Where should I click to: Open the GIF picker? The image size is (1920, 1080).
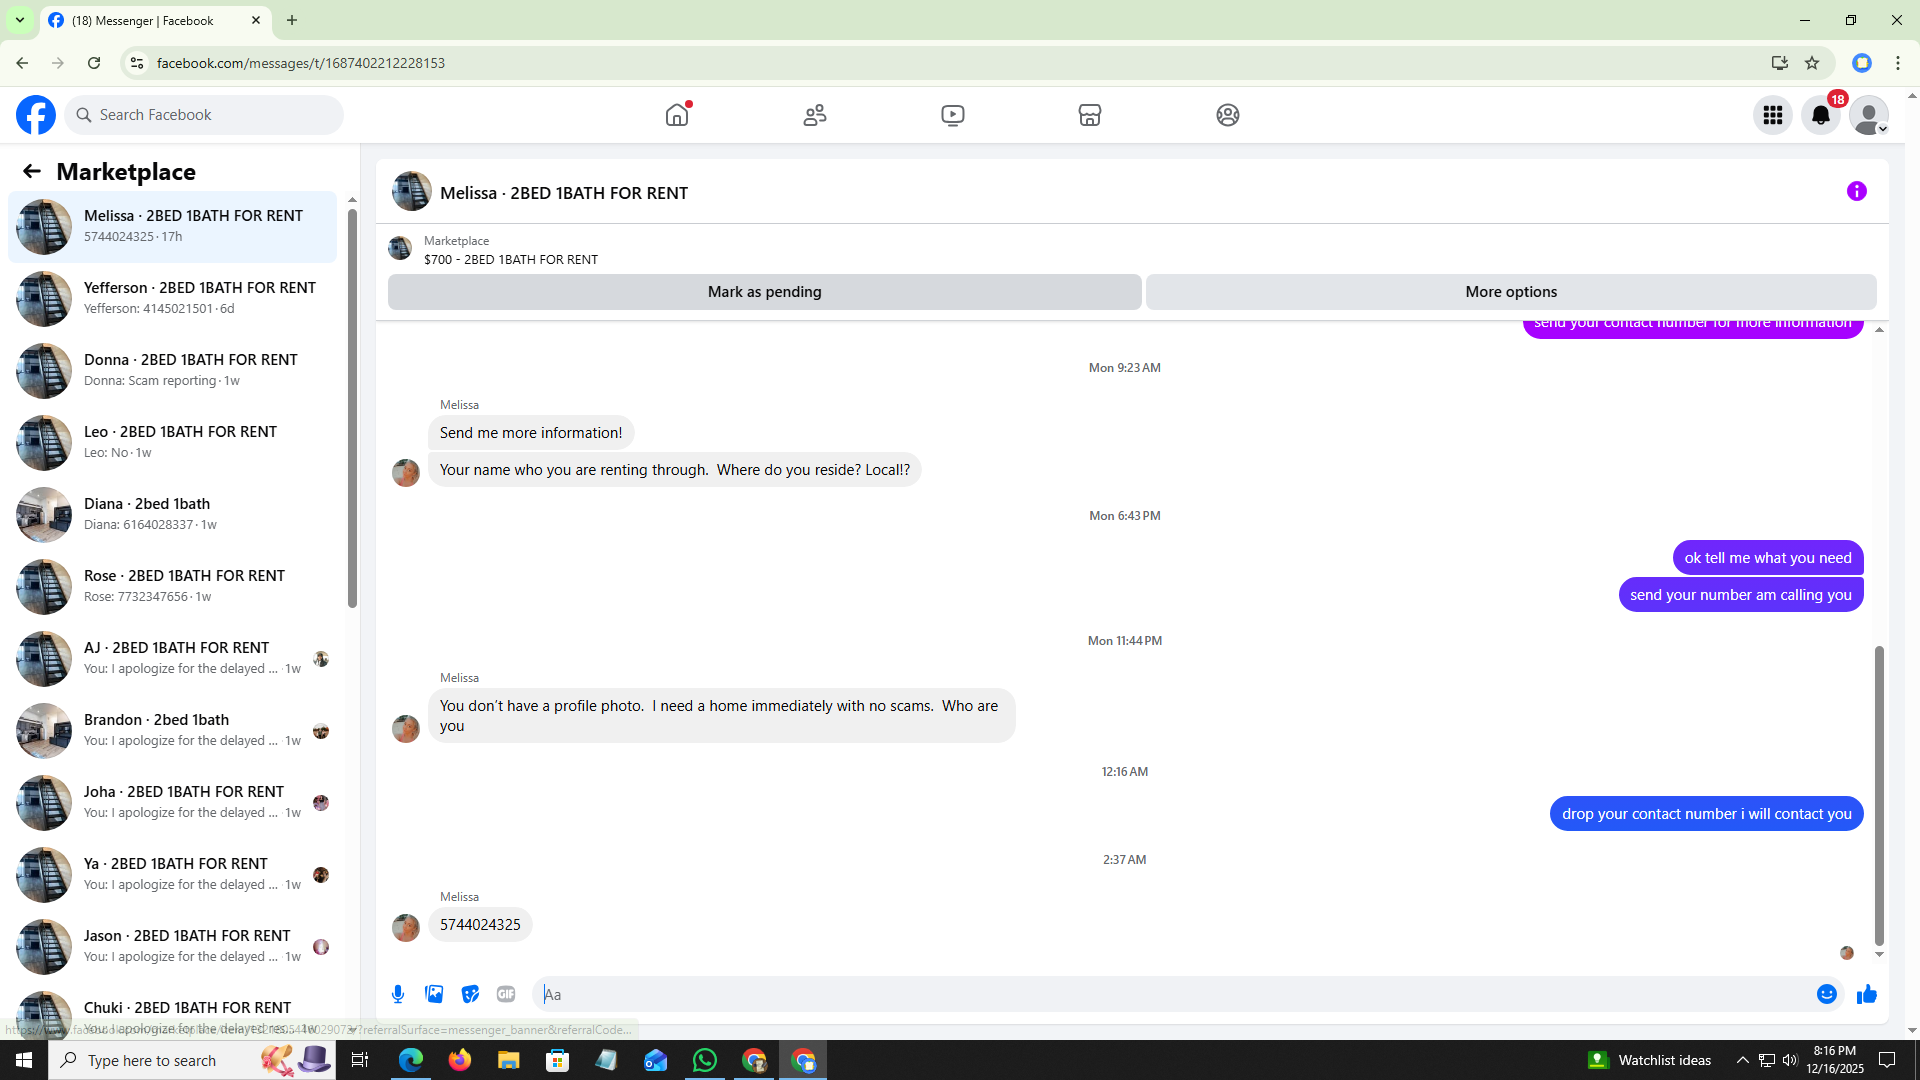tap(506, 994)
